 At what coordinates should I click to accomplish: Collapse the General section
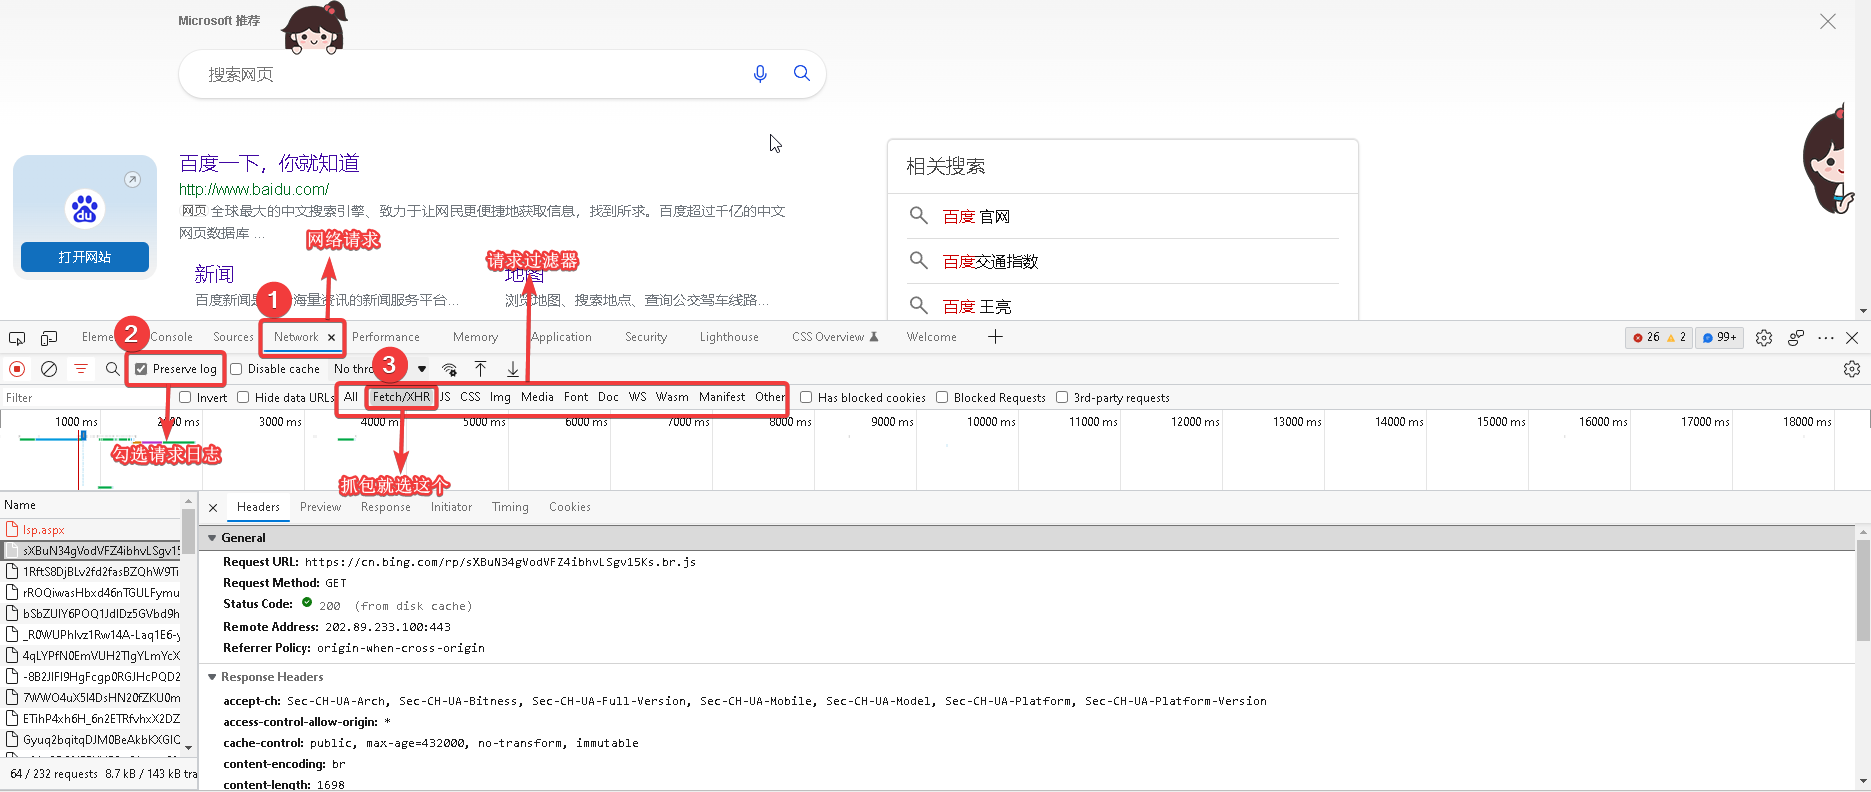[x=212, y=538]
